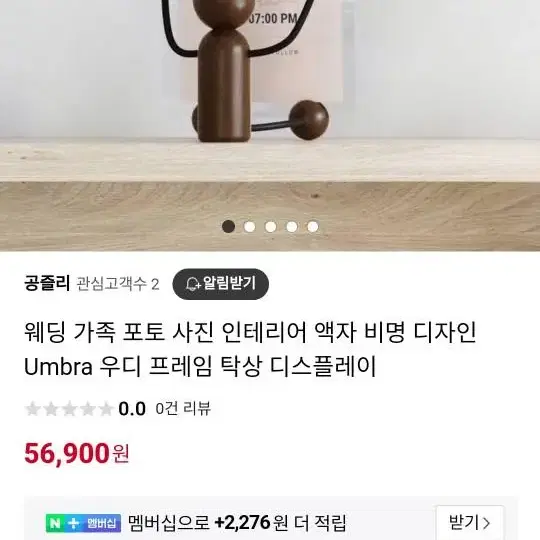
Task: Click the fifth rating star
Action: coord(106,409)
